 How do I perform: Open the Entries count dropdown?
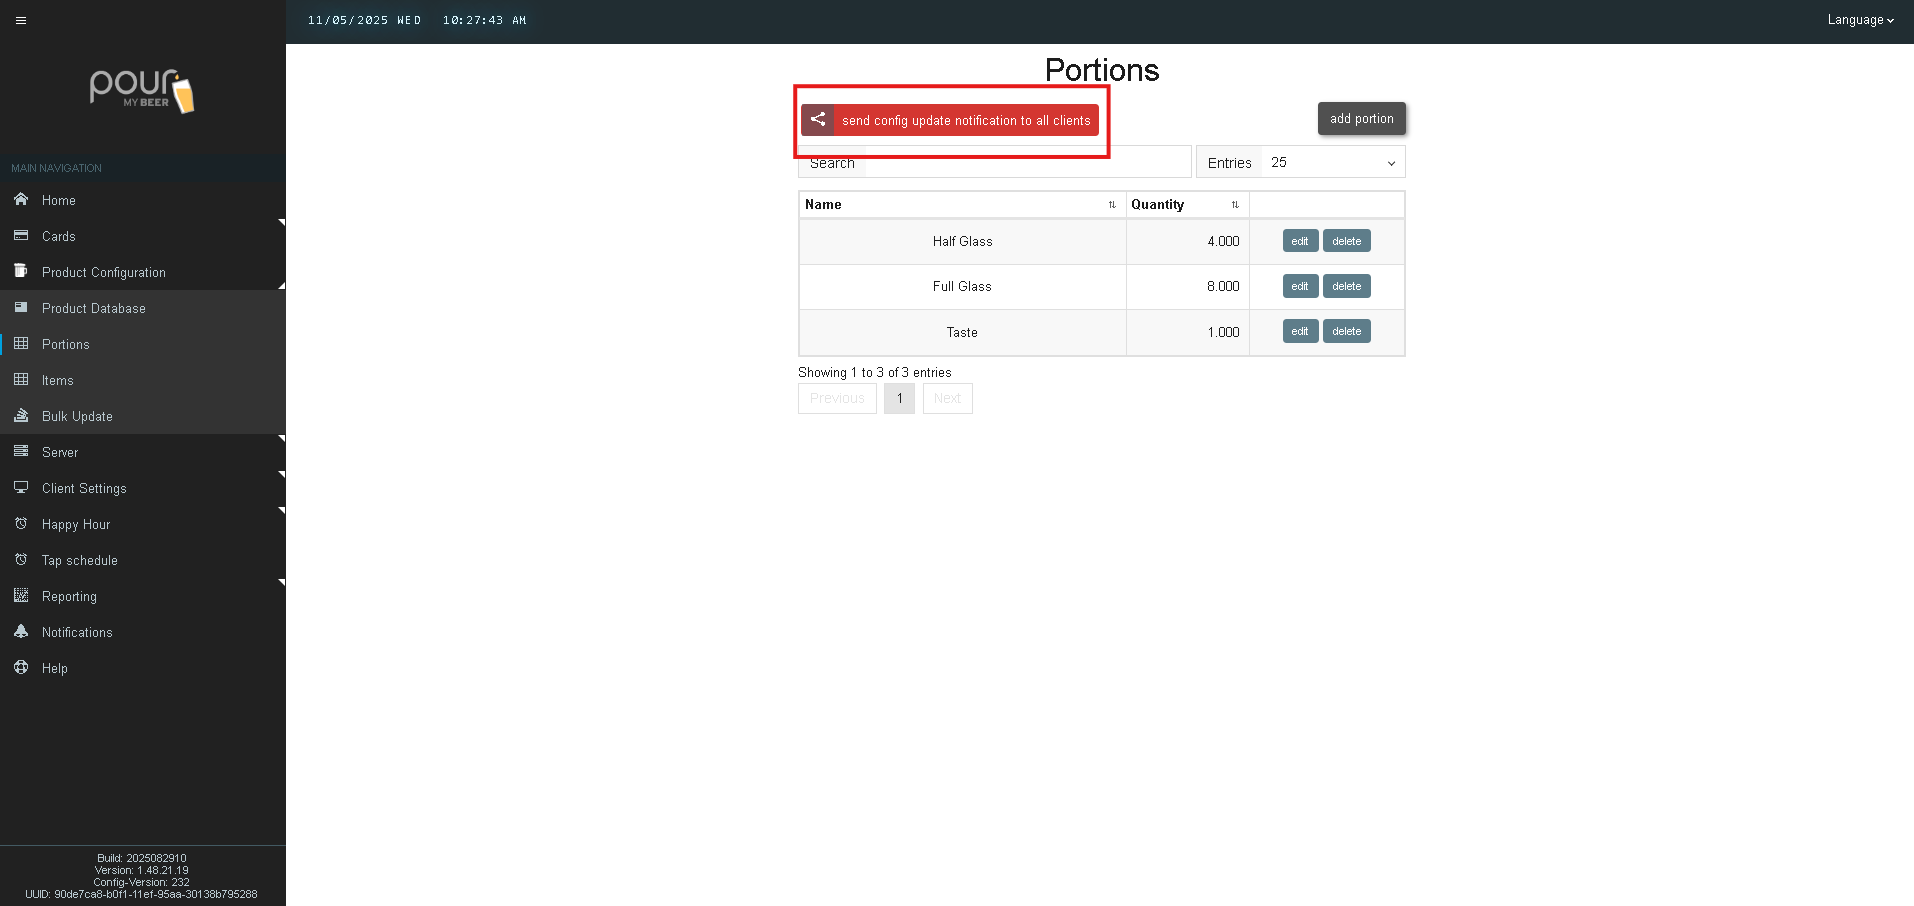1332,163
